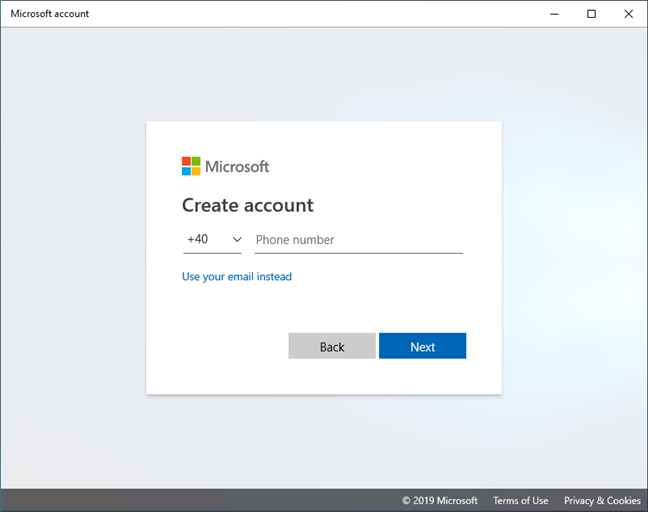The height and width of the screenshot is (512, 648).
Task: Click the Back button
Action: coord(332,346)
